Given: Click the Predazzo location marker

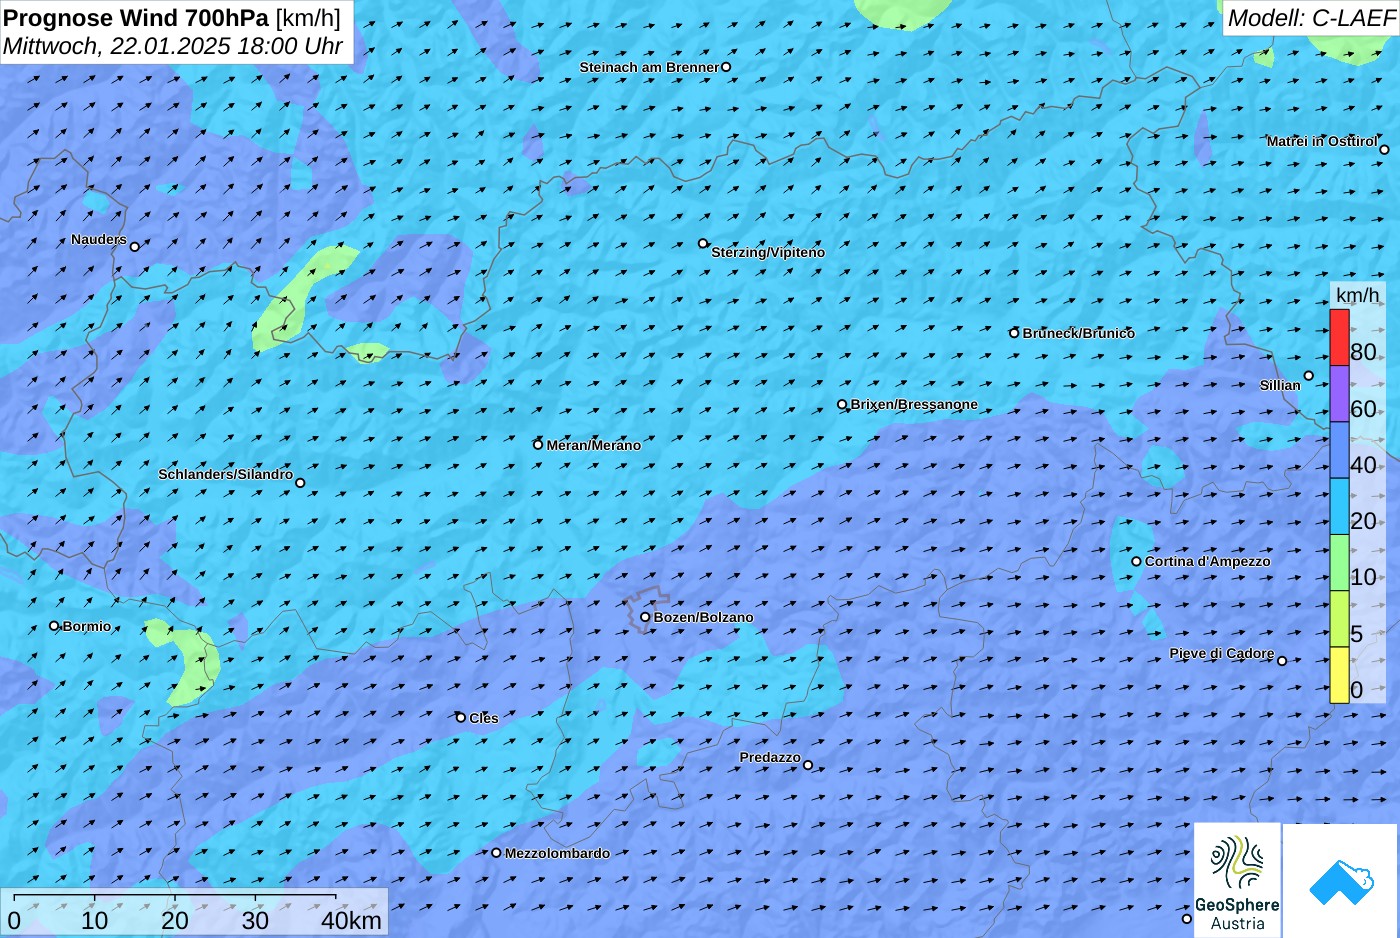Looking at the screenshot, I should (808, 765).
